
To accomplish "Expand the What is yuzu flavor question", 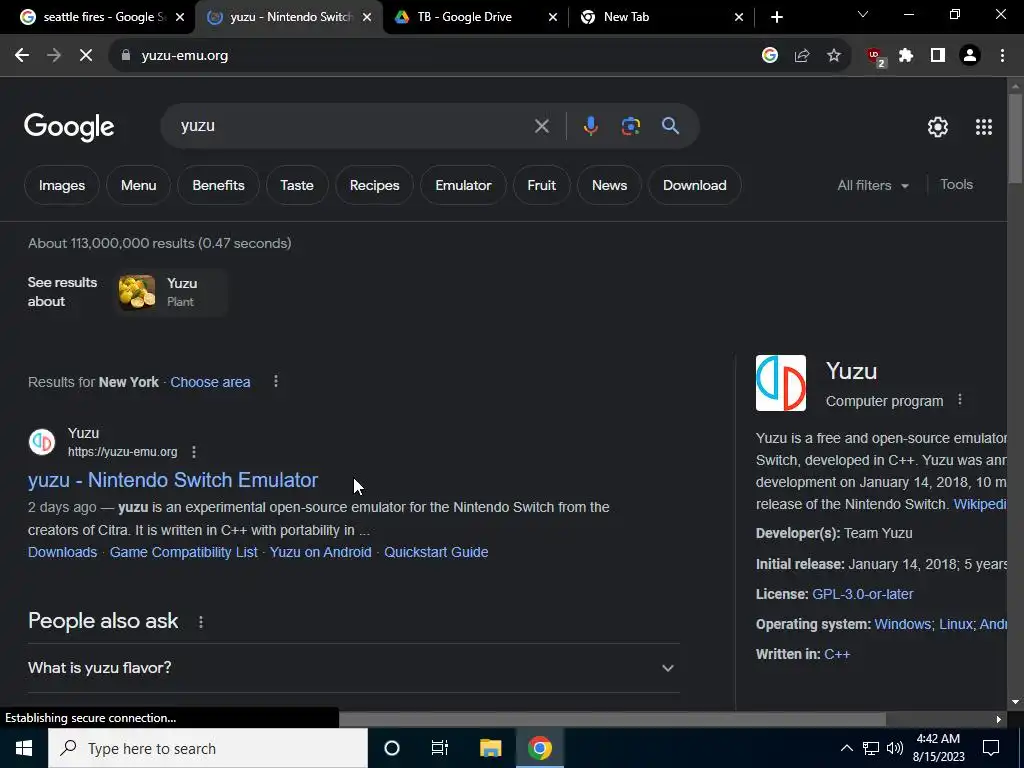I will [x=353, y=668].
